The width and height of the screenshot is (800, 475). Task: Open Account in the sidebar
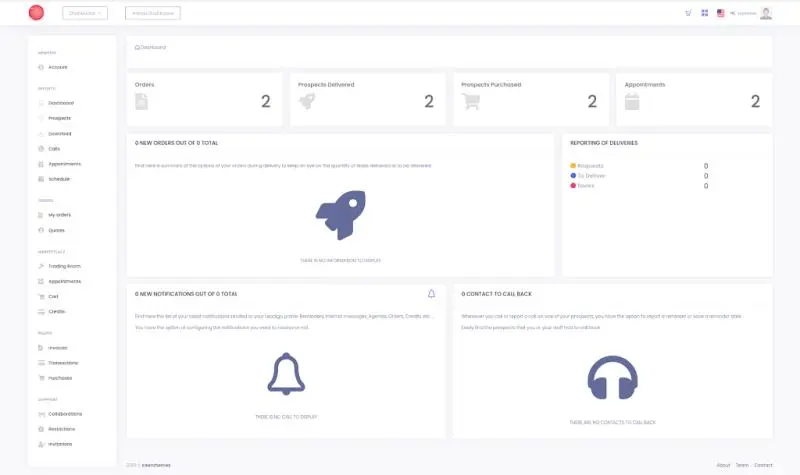(x=58, y=67)
